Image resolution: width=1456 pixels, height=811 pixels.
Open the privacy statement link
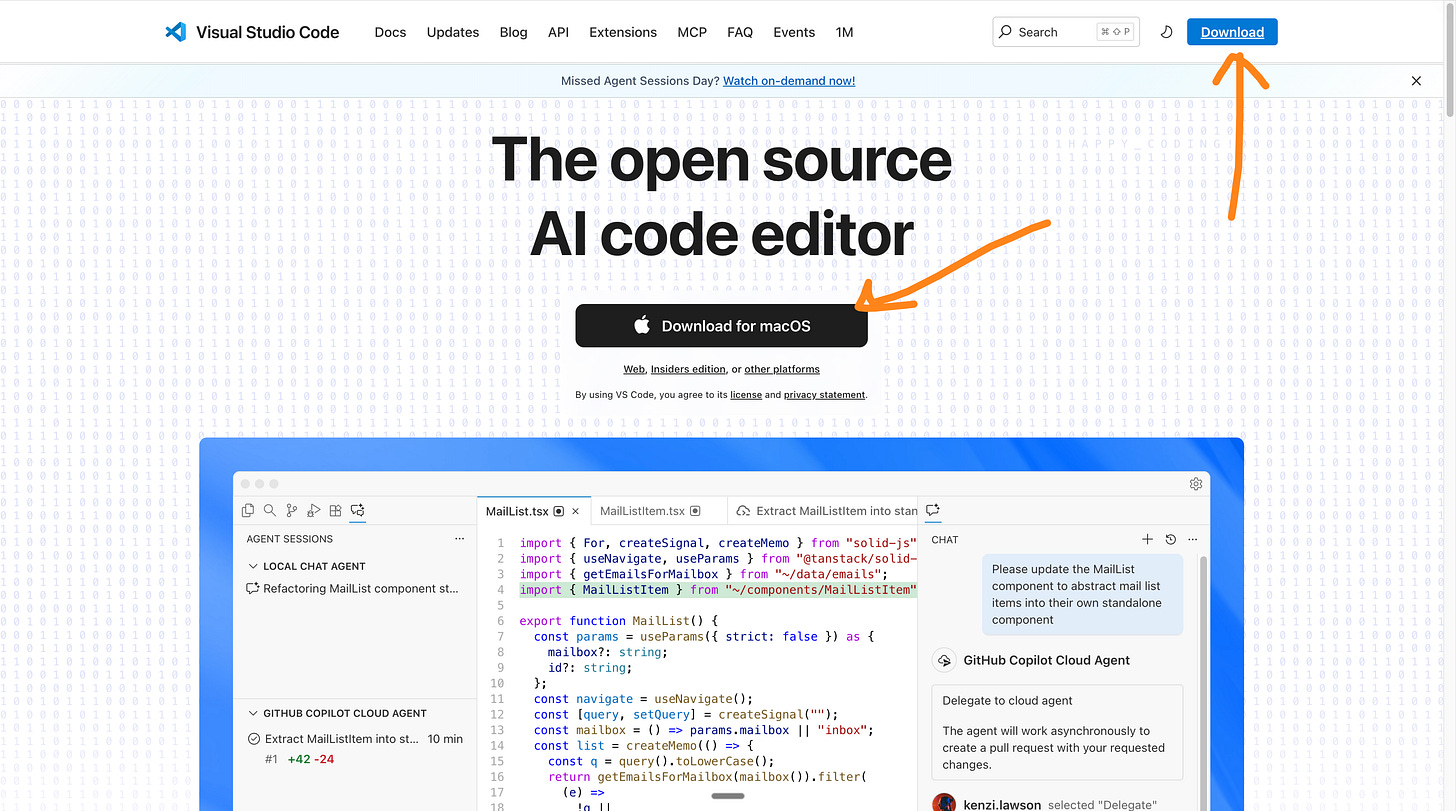(824, 395)
